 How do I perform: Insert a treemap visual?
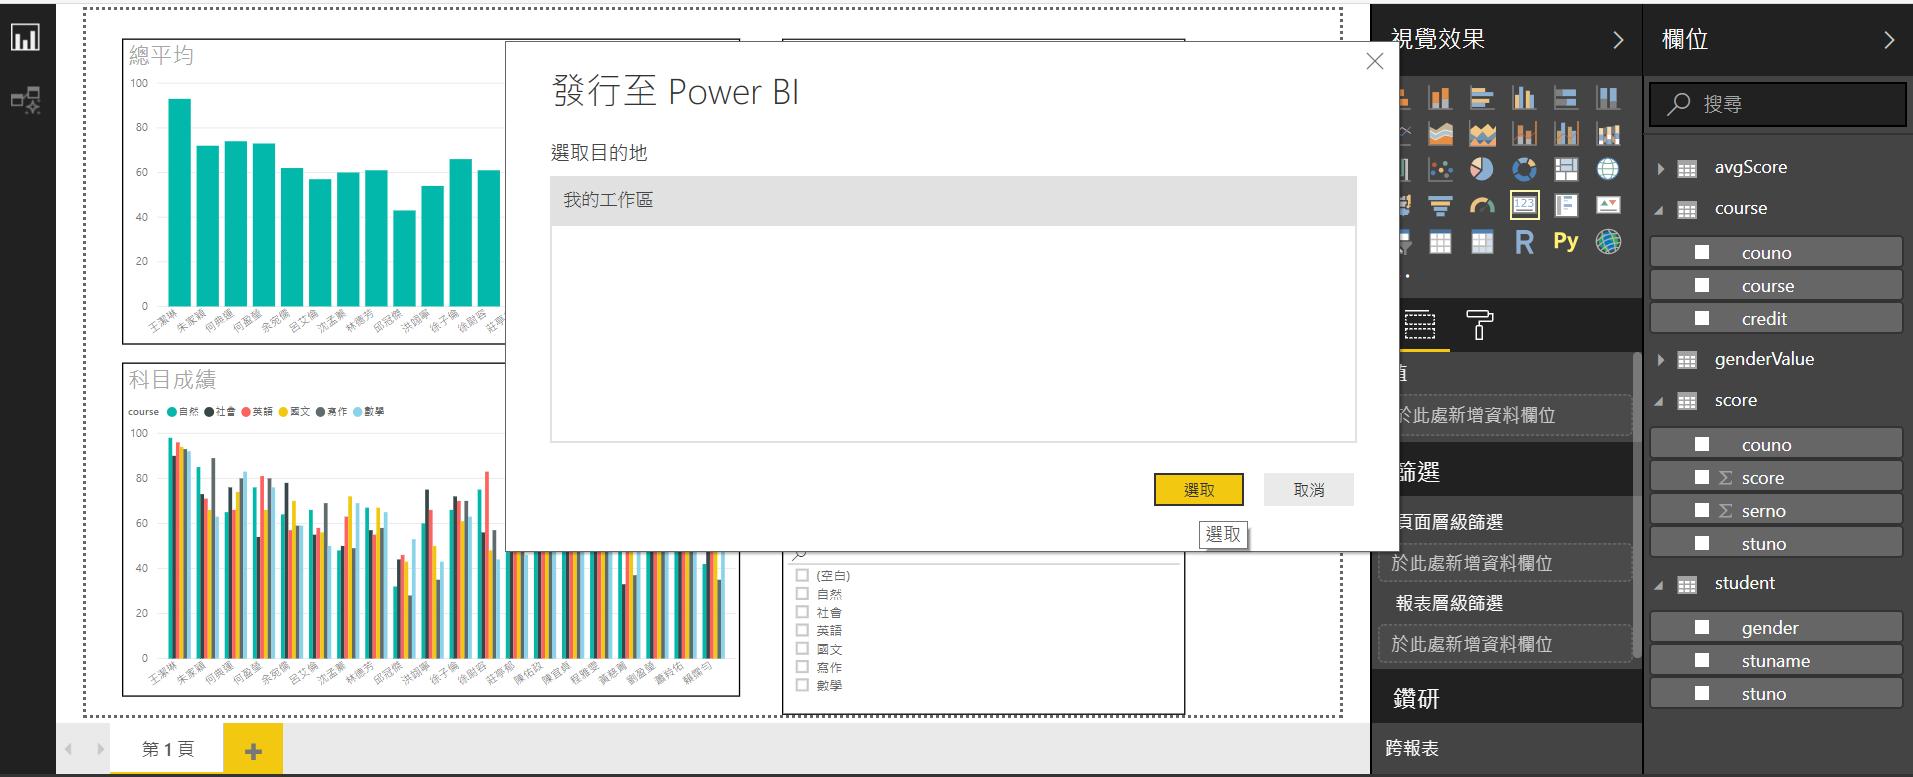coord(1566,170)
